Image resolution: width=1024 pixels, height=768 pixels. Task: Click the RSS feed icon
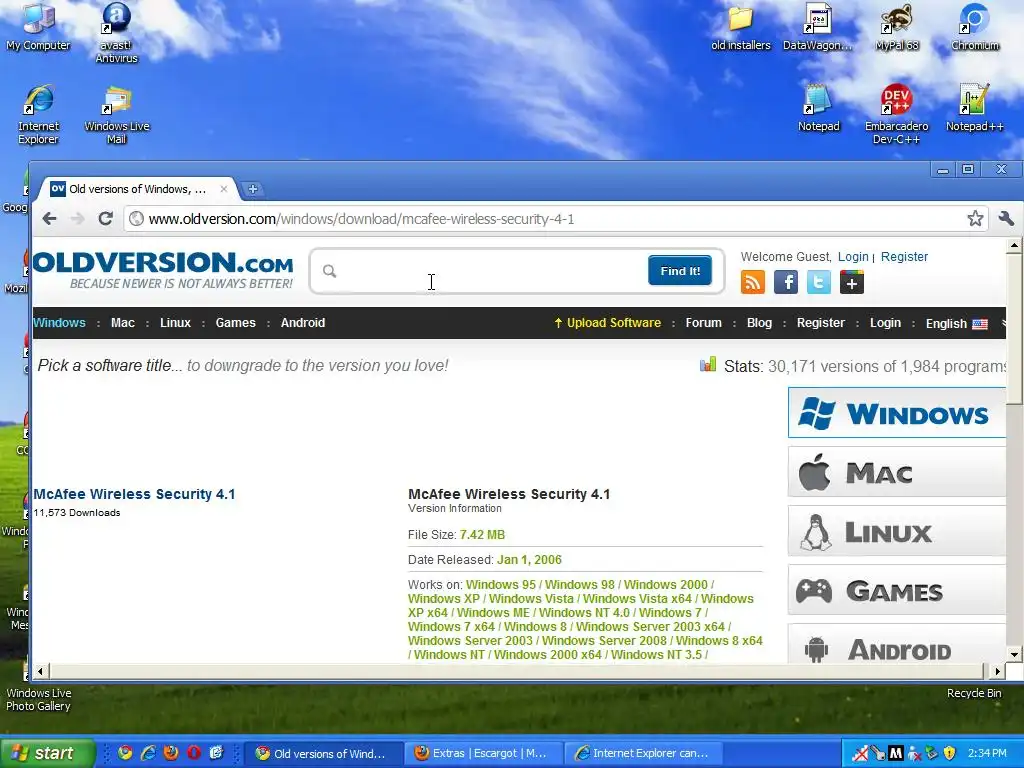[753, 282]
